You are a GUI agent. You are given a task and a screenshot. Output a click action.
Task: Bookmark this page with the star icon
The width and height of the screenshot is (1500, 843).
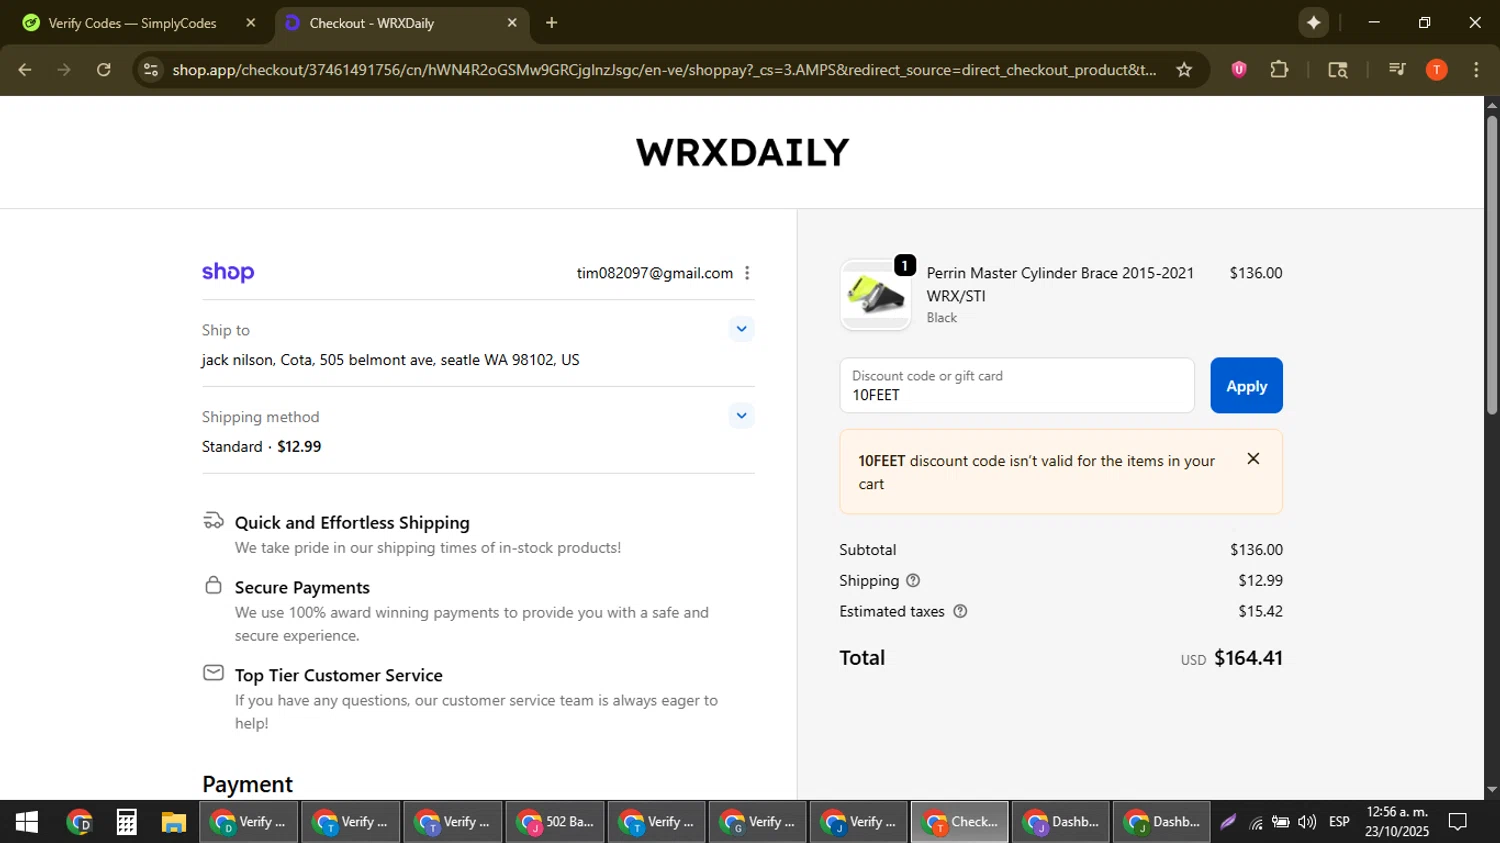pos(1184,70)
